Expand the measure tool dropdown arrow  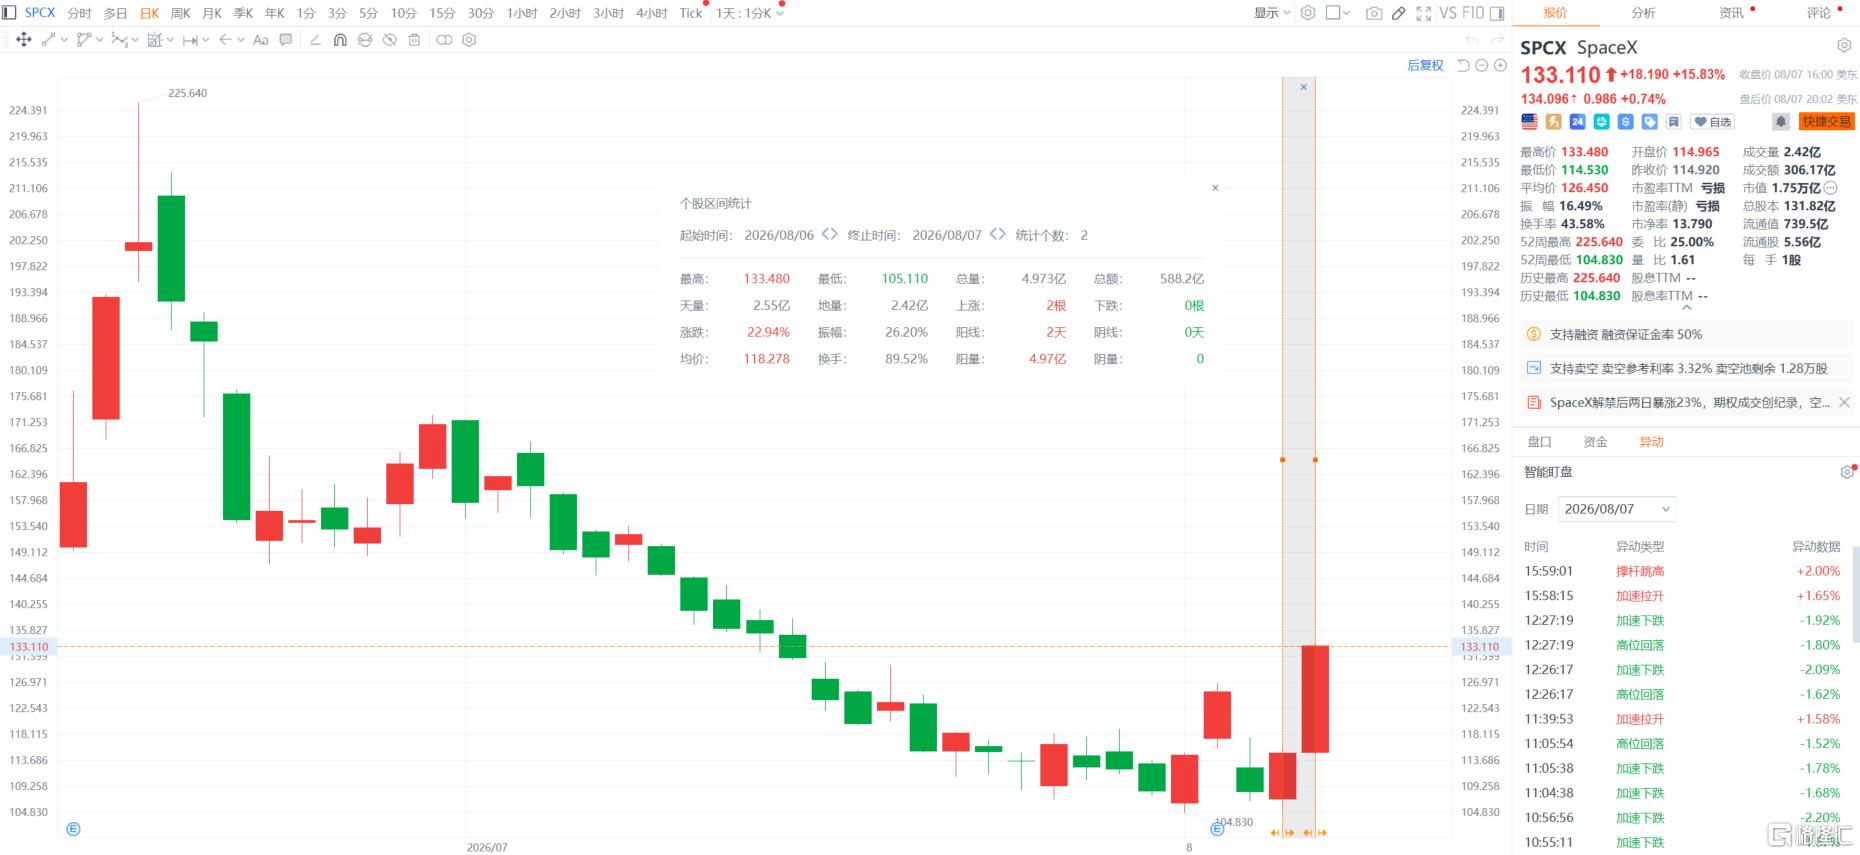[x=205, y=40]
